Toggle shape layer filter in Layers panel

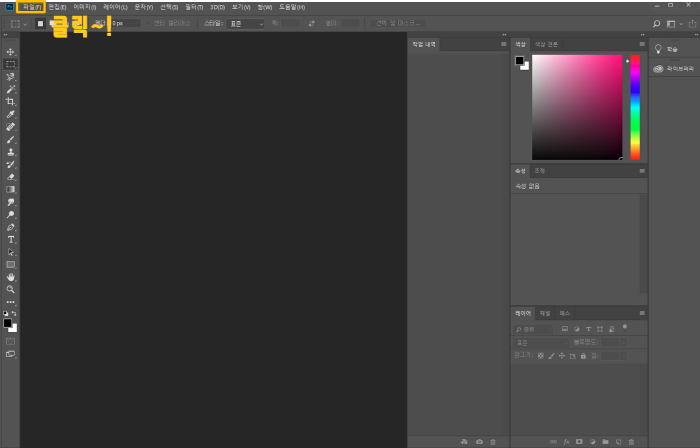click(x=600, y=329)
